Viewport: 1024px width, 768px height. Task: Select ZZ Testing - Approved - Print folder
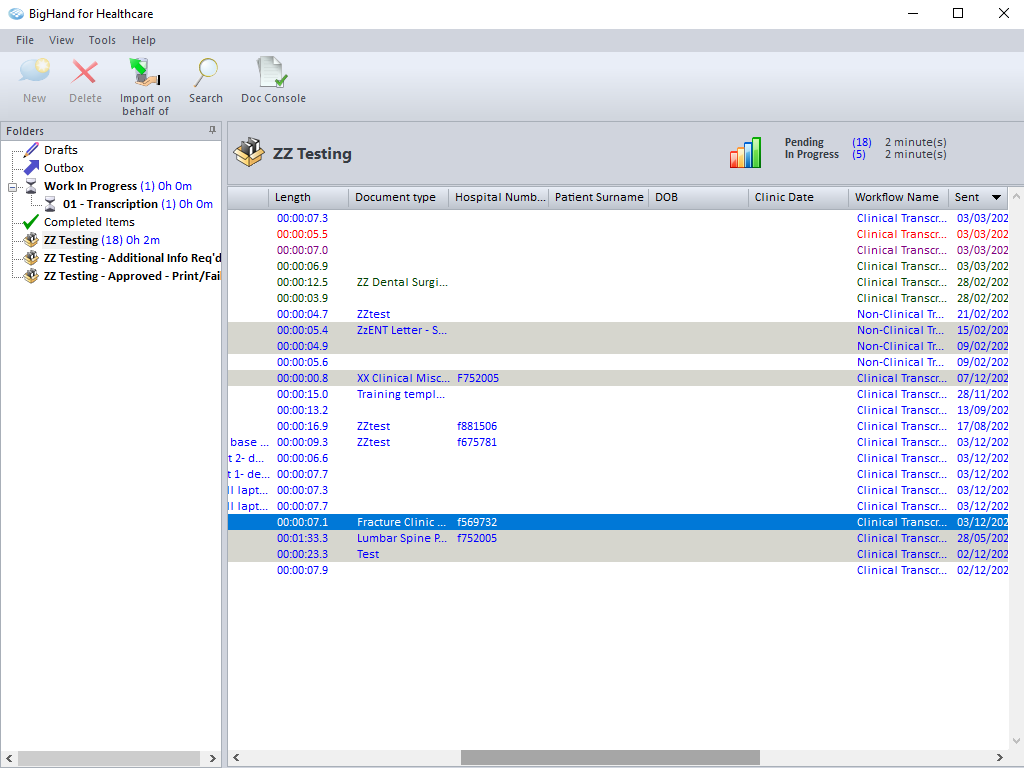(x=133, y=276)
